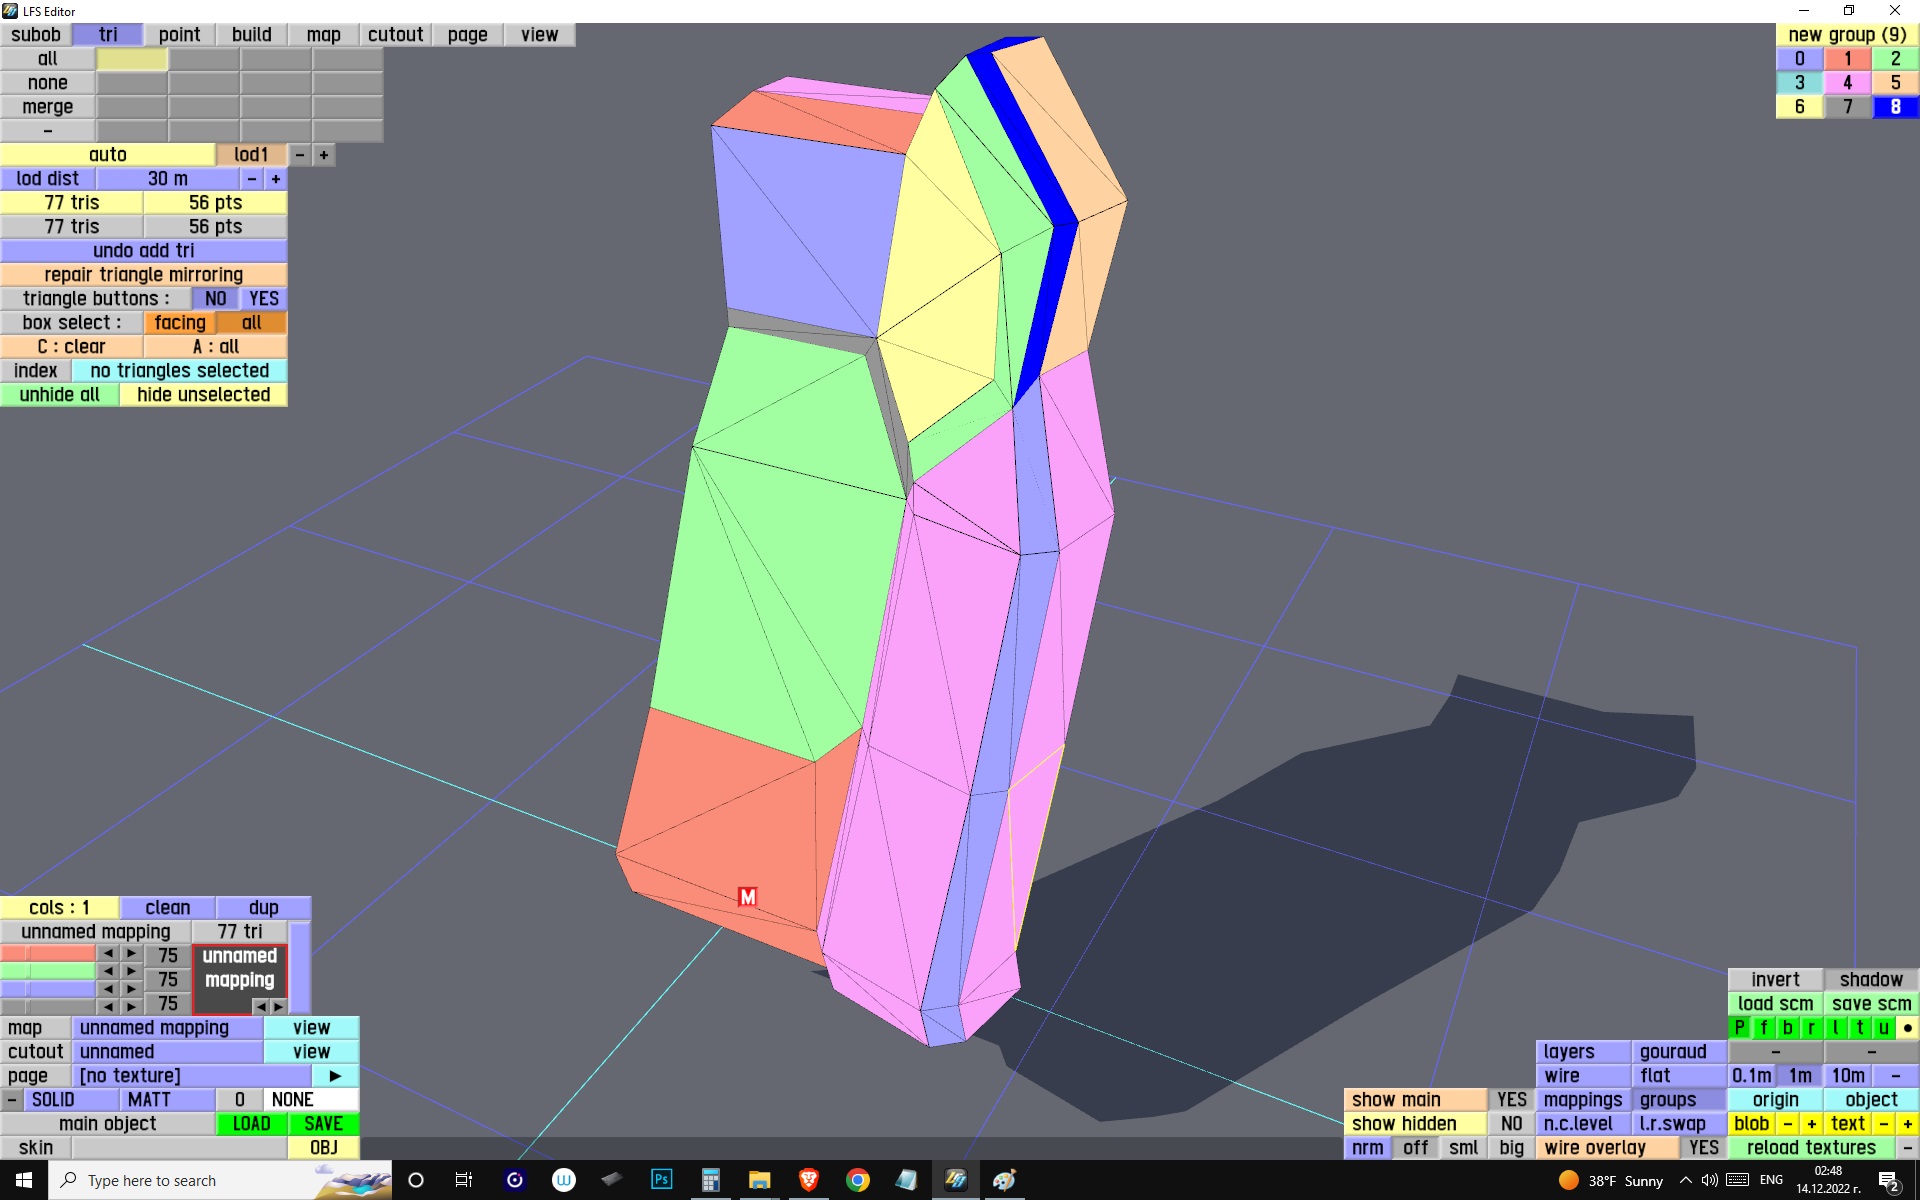Click repair triangle mirroring button

click(x=143, y=274)
